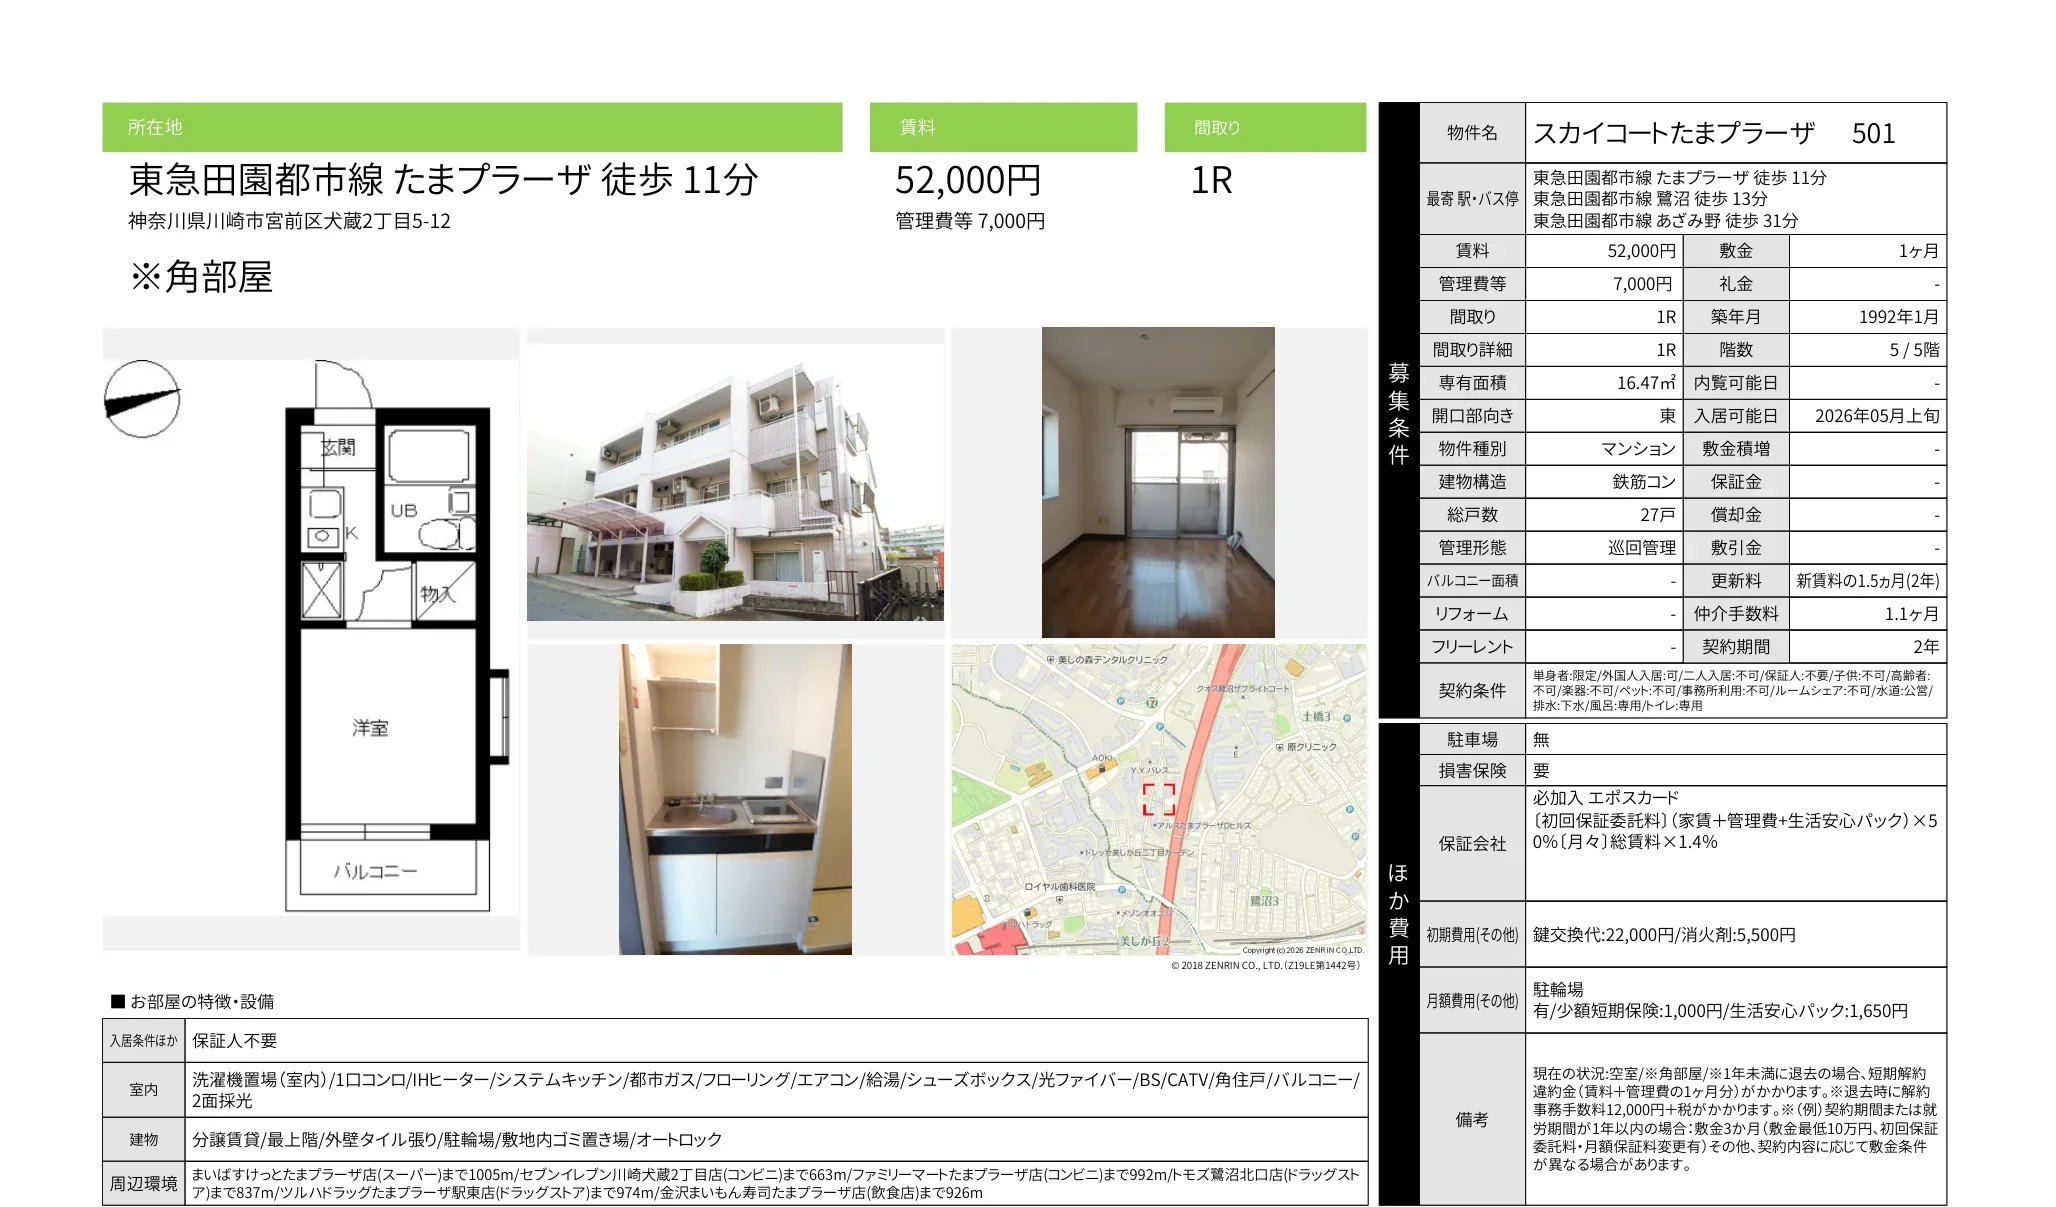Image resolution: width=2056 pixels, height=1207 pixels.
Task: Select the red dashed property marker on the map
Action: pyautogui.click(x=1160, y=798)
